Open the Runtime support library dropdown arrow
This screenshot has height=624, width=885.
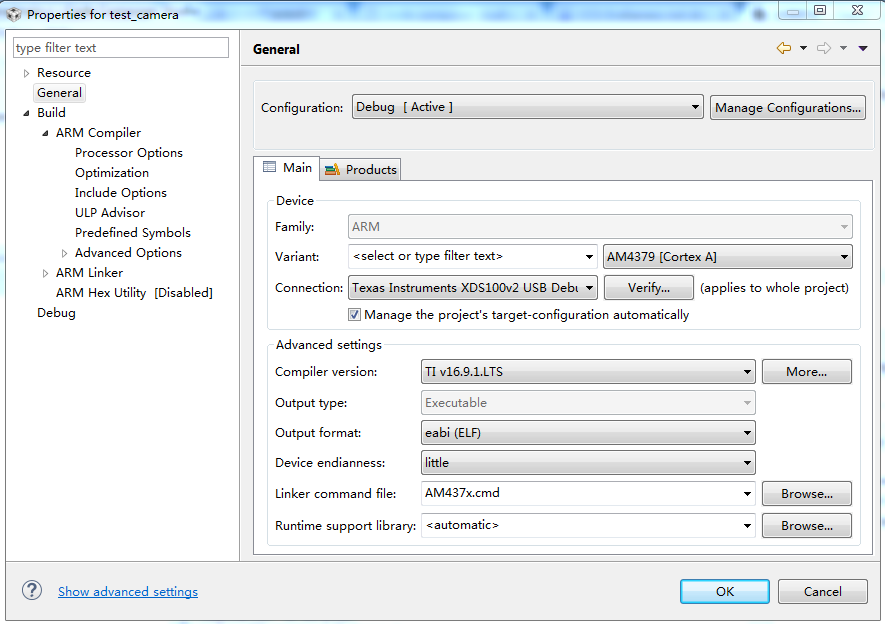pyautogui.click(x=747, y=526)
